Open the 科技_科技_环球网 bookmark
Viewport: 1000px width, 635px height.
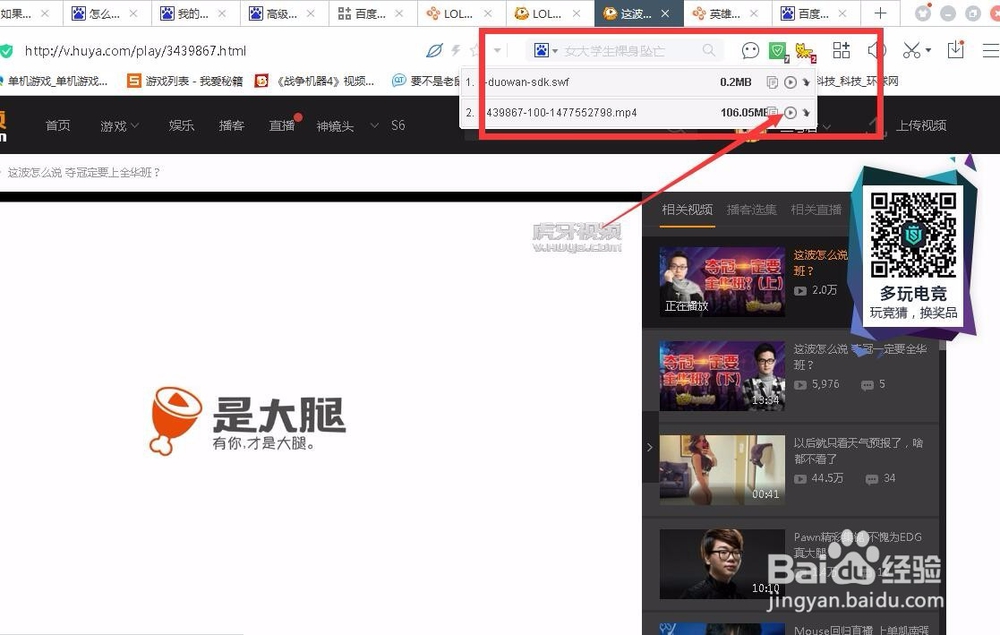pyautogui.click(x=858, y=81)
